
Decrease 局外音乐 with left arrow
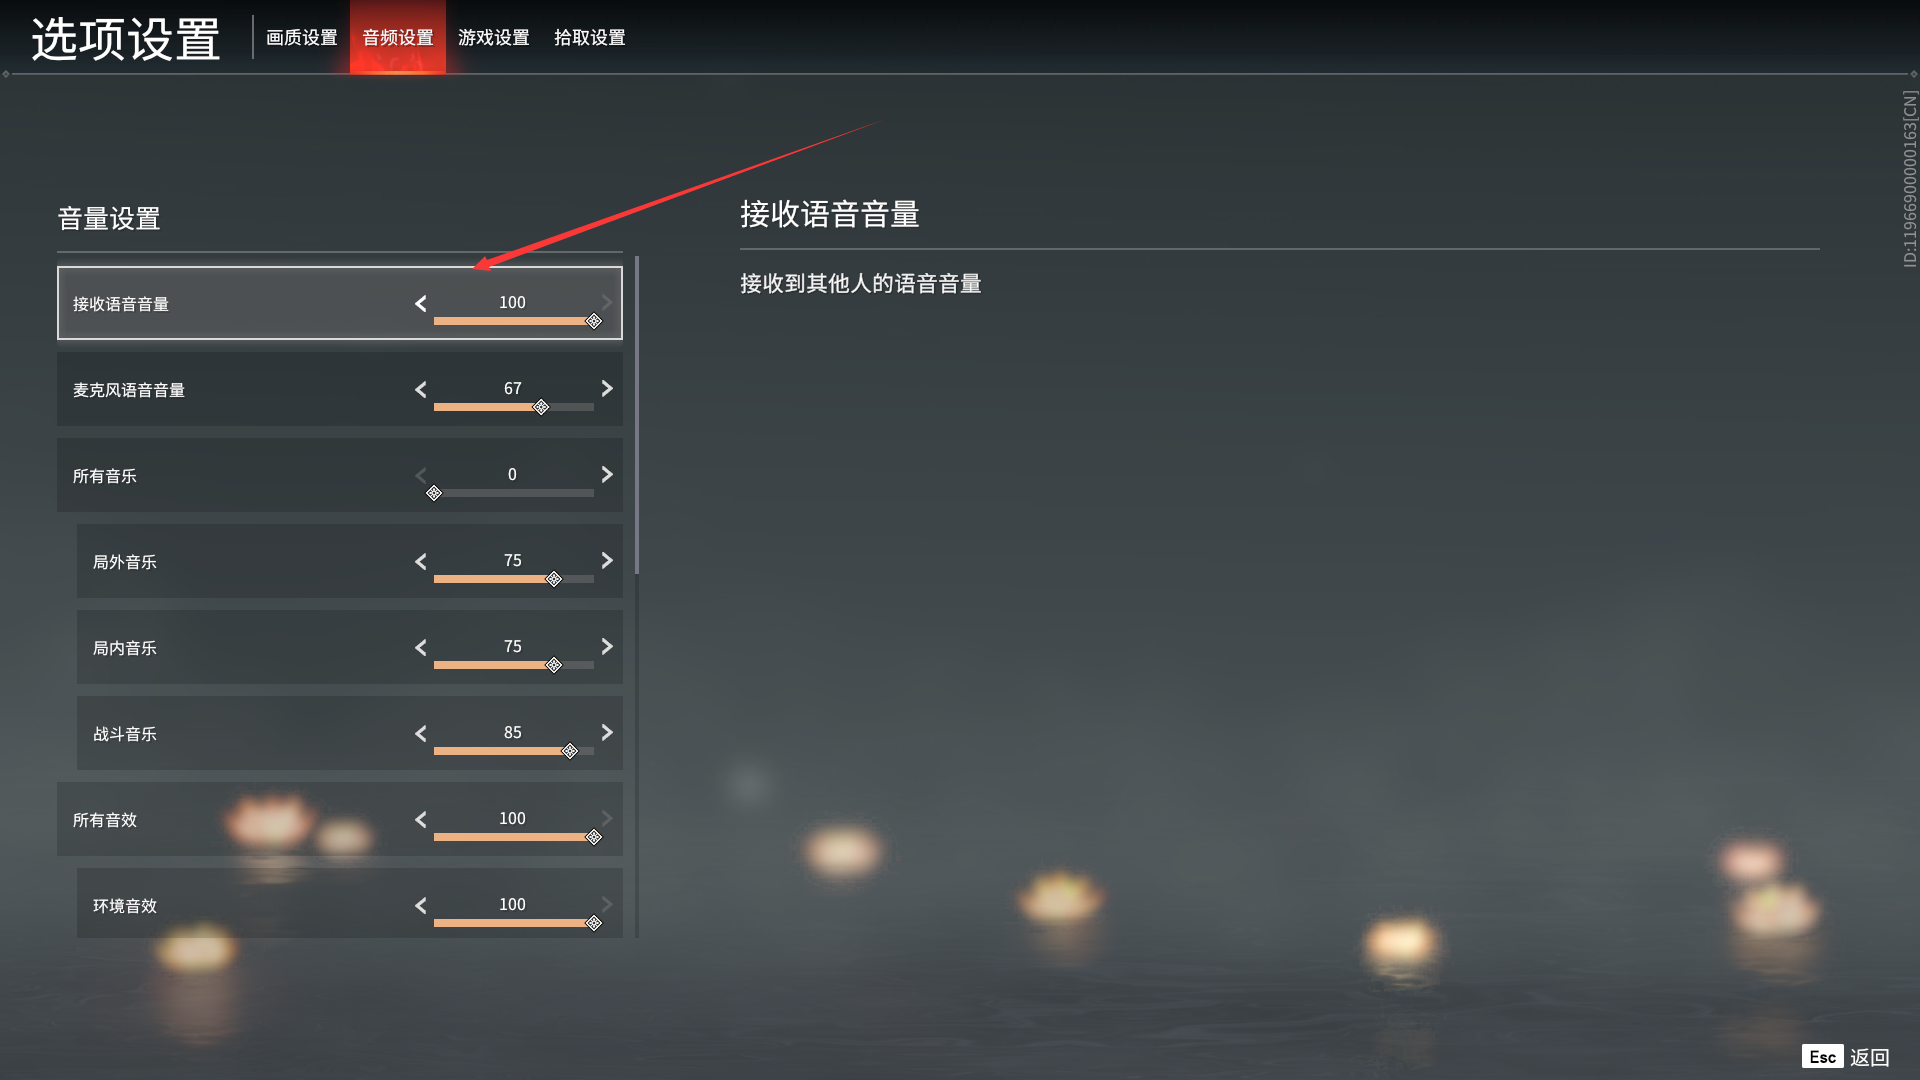[x=421, y=561]
